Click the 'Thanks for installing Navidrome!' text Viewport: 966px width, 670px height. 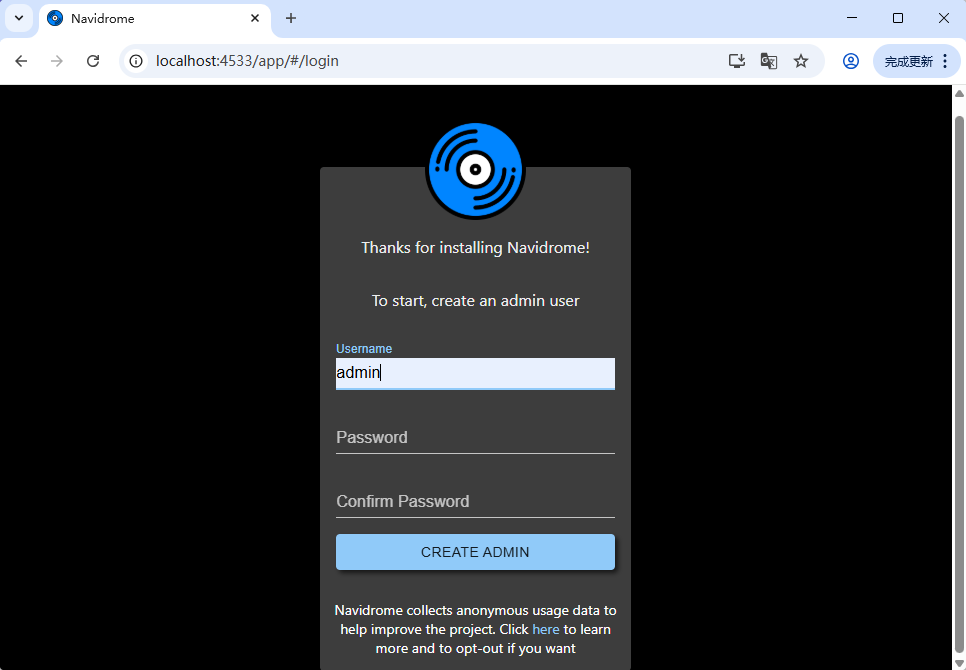tap(475, 248)
